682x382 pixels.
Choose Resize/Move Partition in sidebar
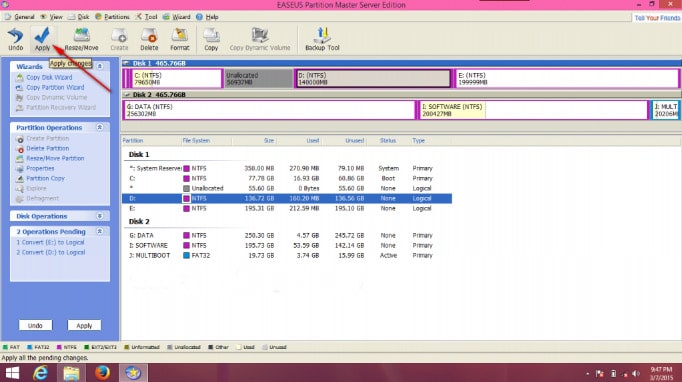tap(55, 158)
